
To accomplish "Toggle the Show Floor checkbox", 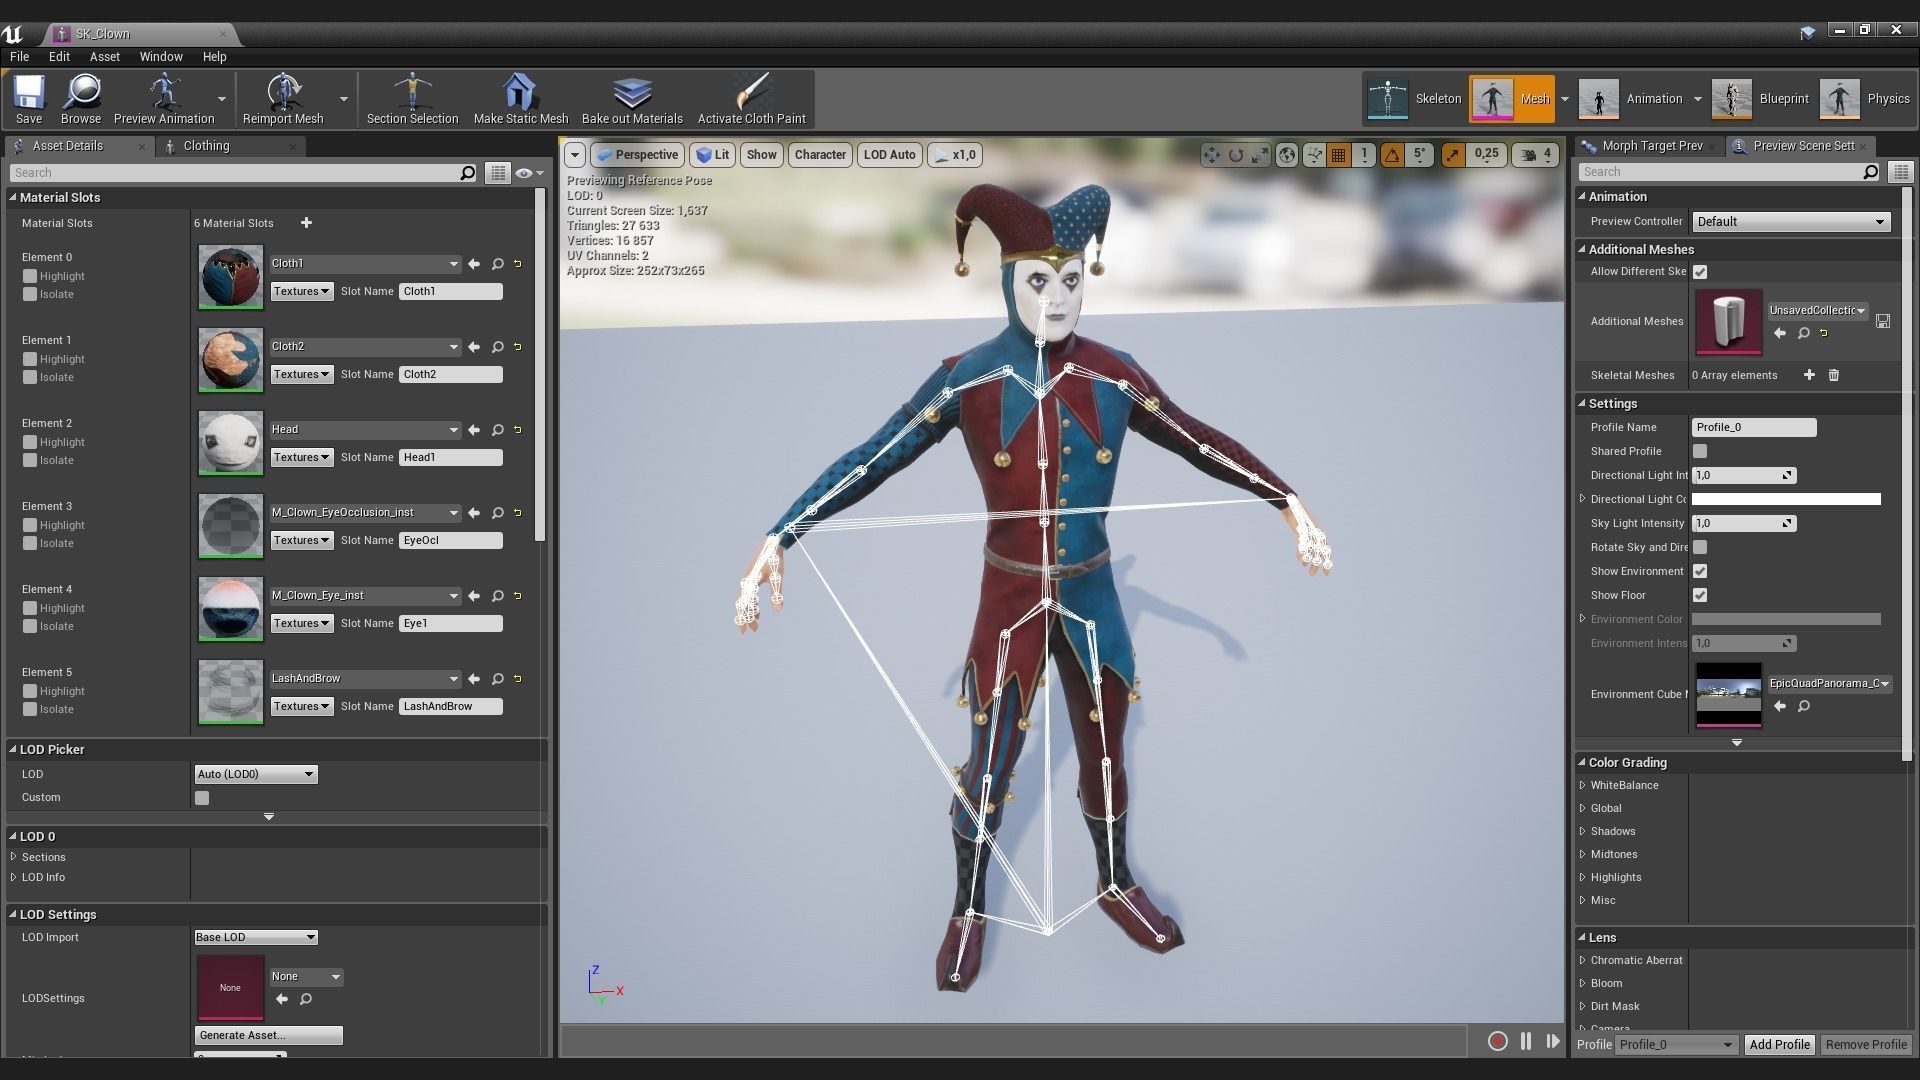I will click(1700, 595).
